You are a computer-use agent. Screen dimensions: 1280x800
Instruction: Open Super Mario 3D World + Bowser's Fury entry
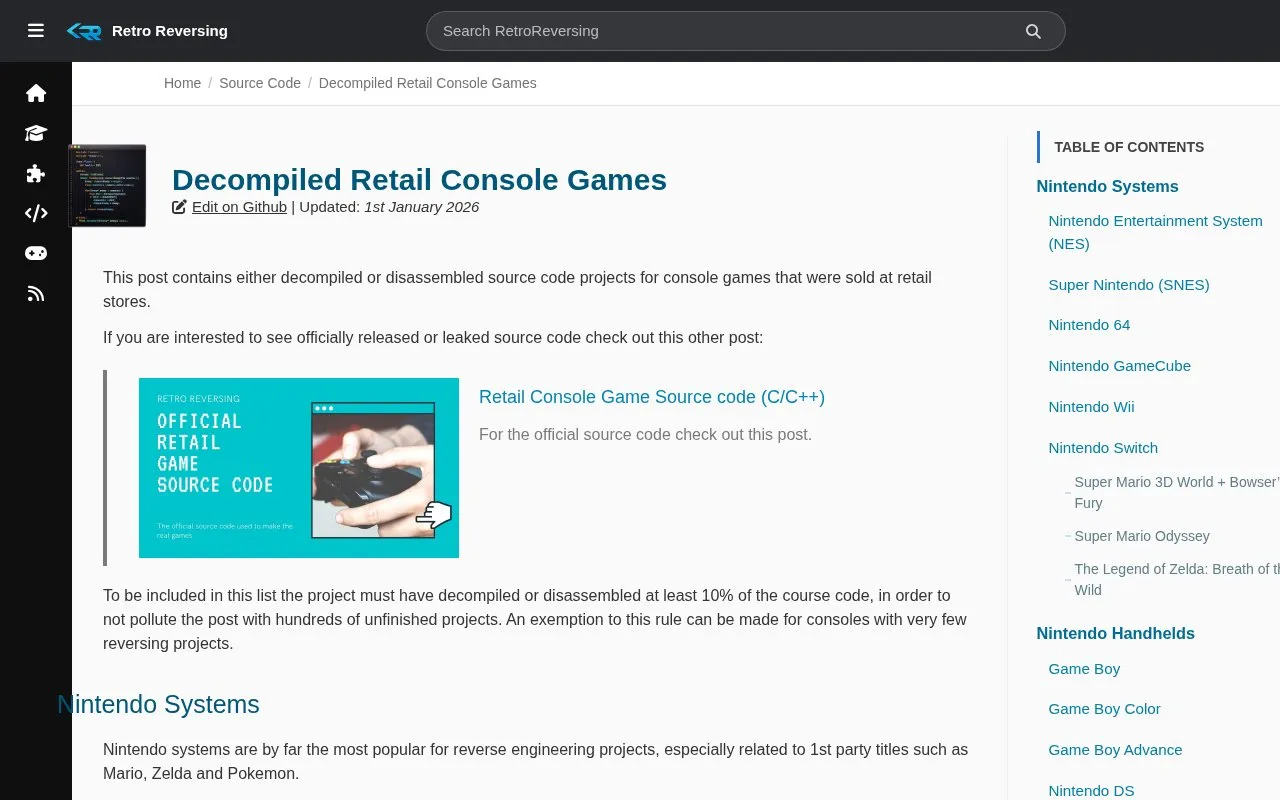pyautogui.click(x=1176, y=493)
